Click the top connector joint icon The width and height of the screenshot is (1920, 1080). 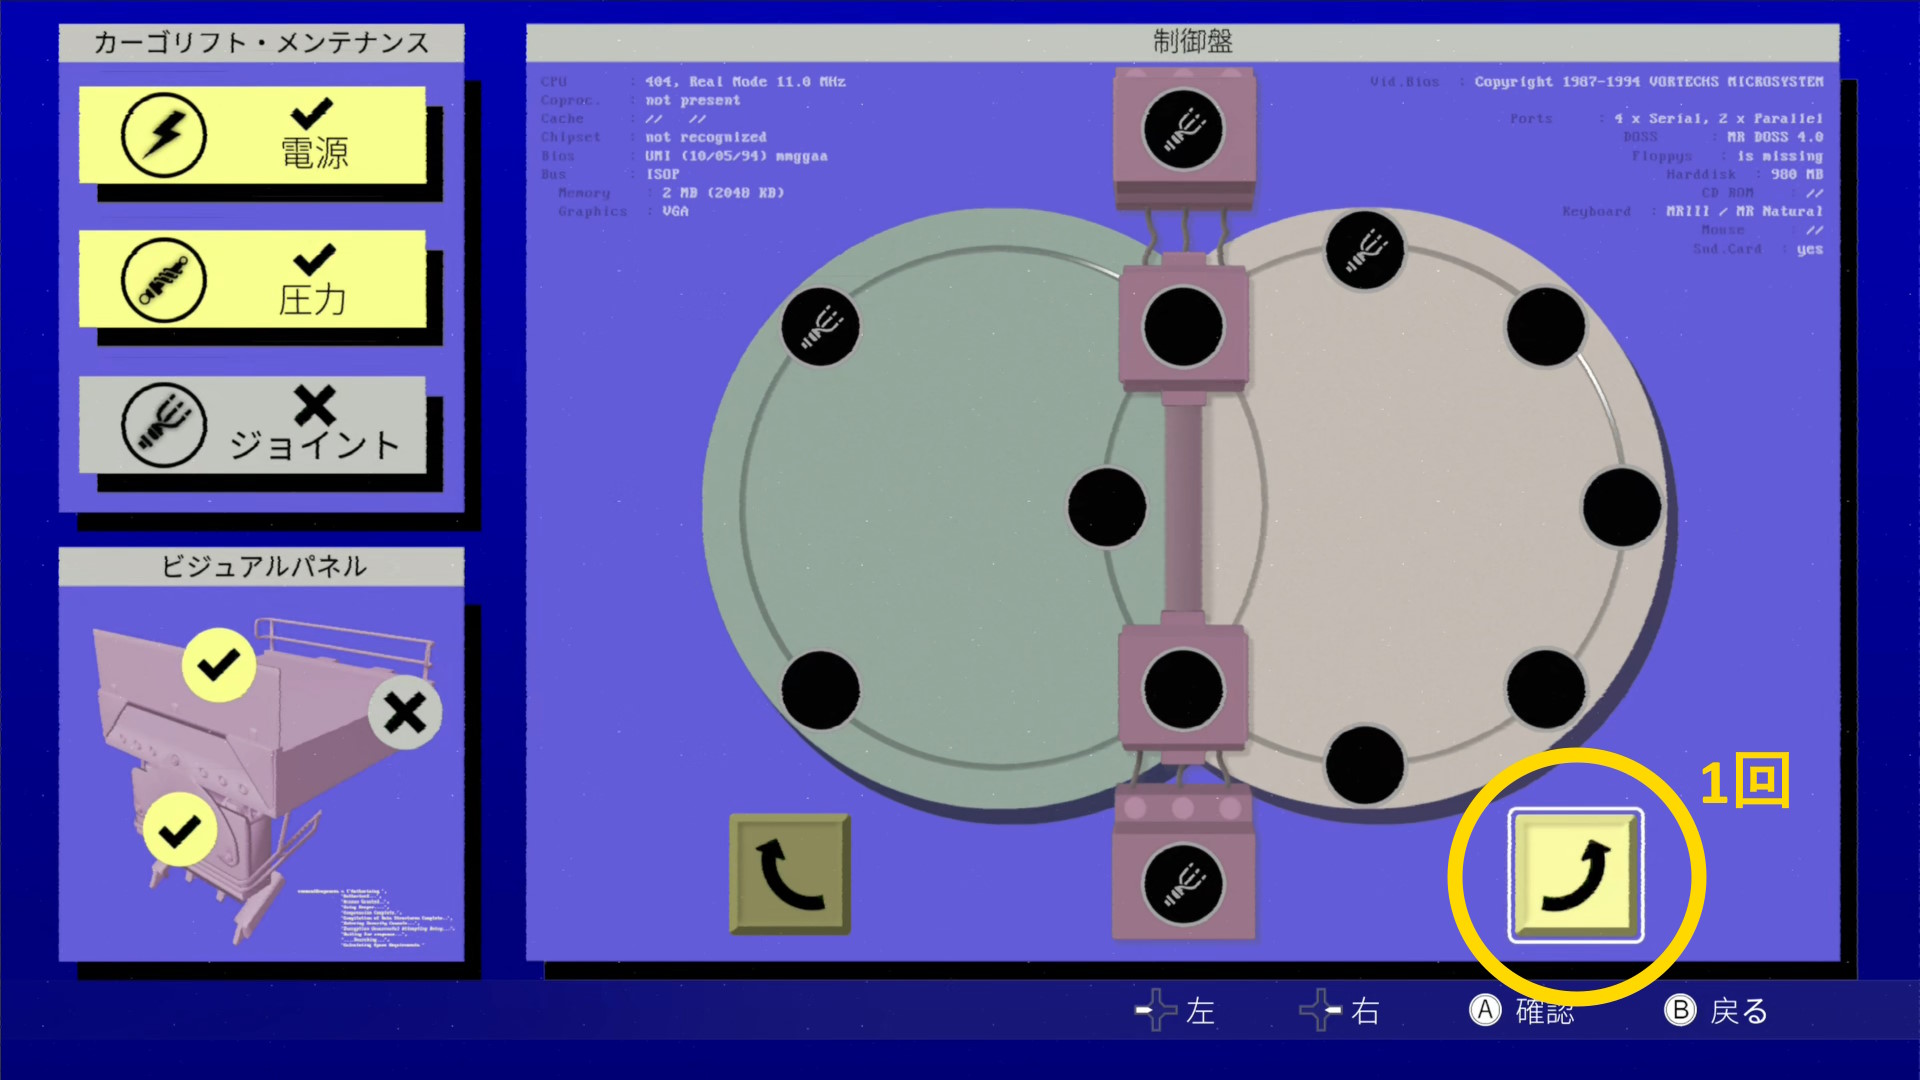[x=1183, y=128]
